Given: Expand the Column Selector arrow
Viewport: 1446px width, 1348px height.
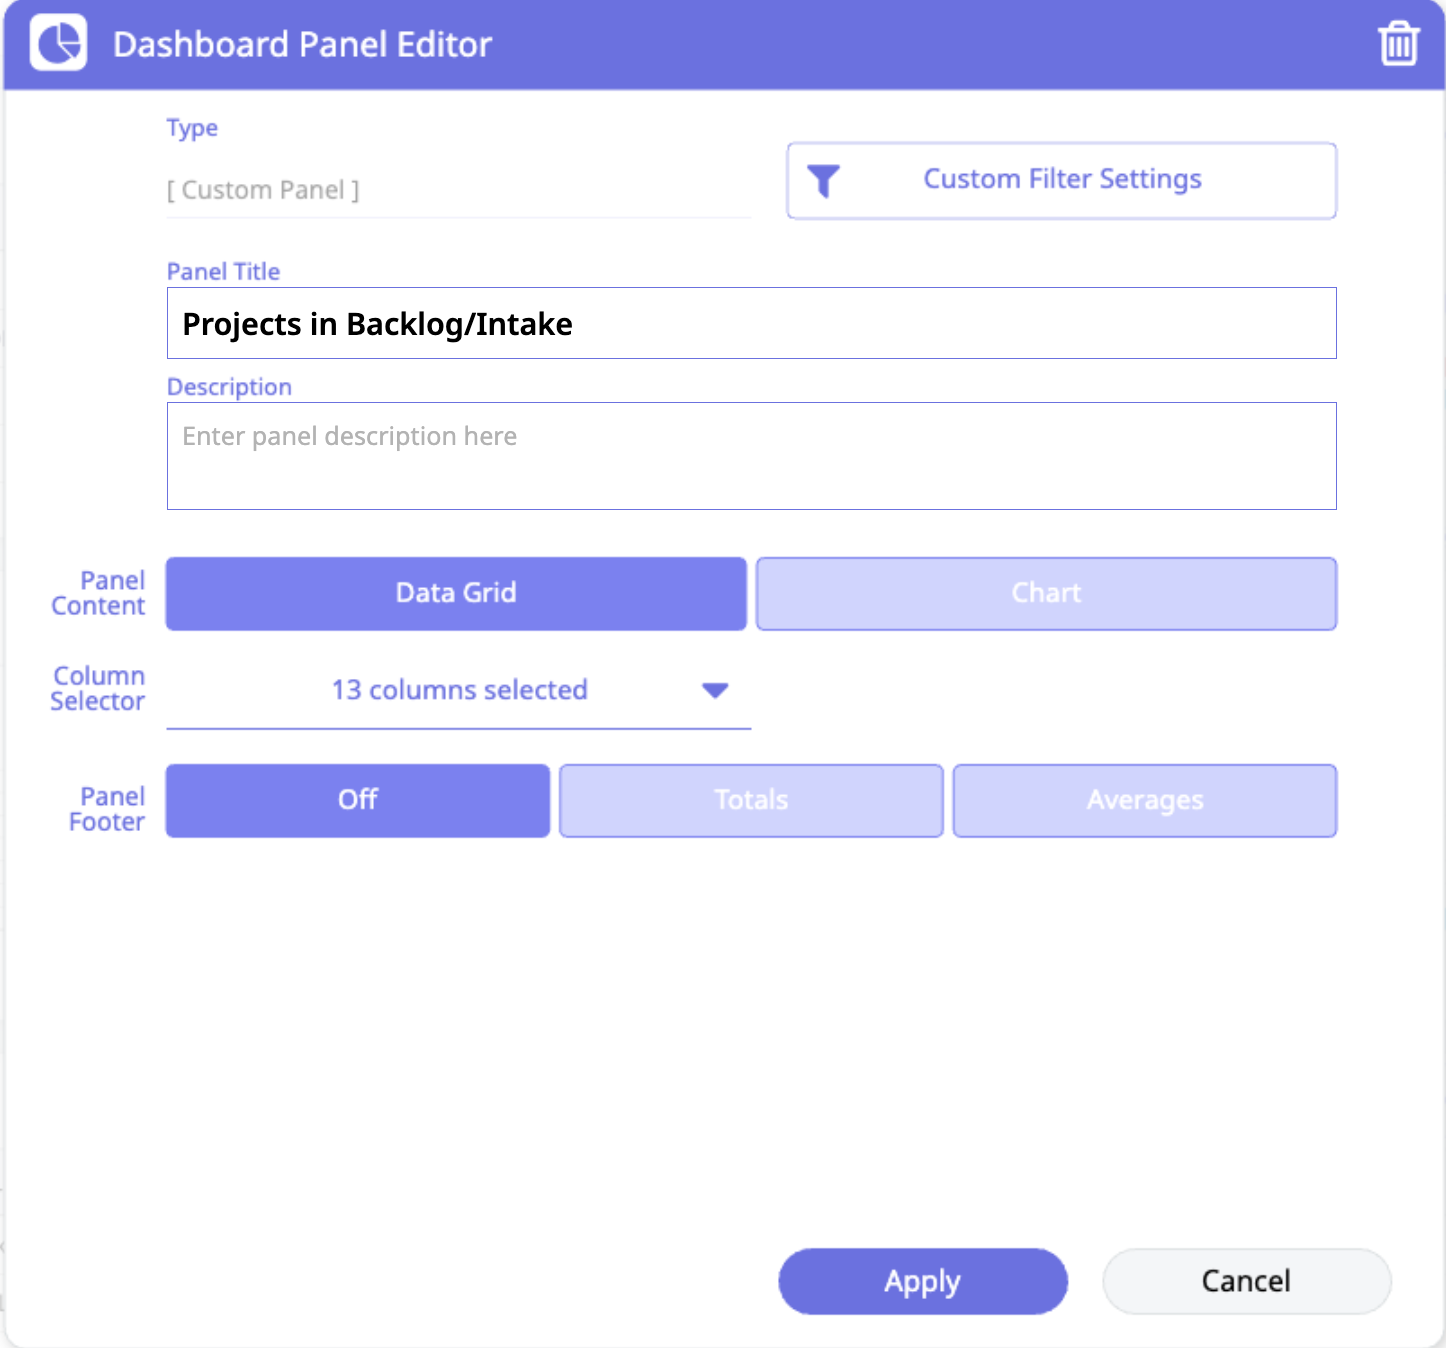Looking at the screenshot, I should tap(715, 690).
